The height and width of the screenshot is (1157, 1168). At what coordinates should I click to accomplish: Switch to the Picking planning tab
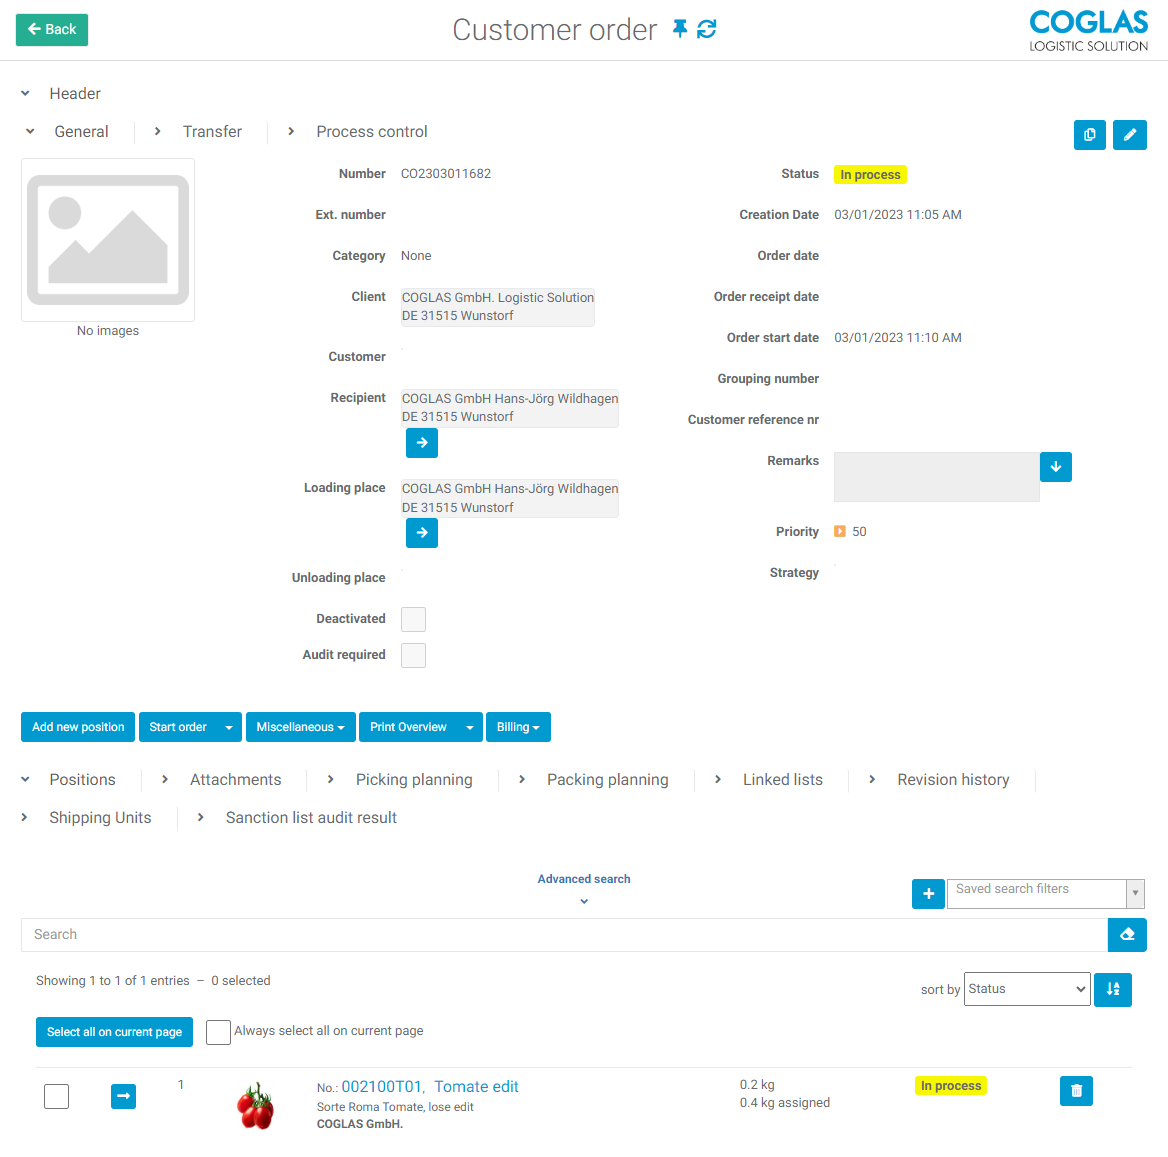414,780
